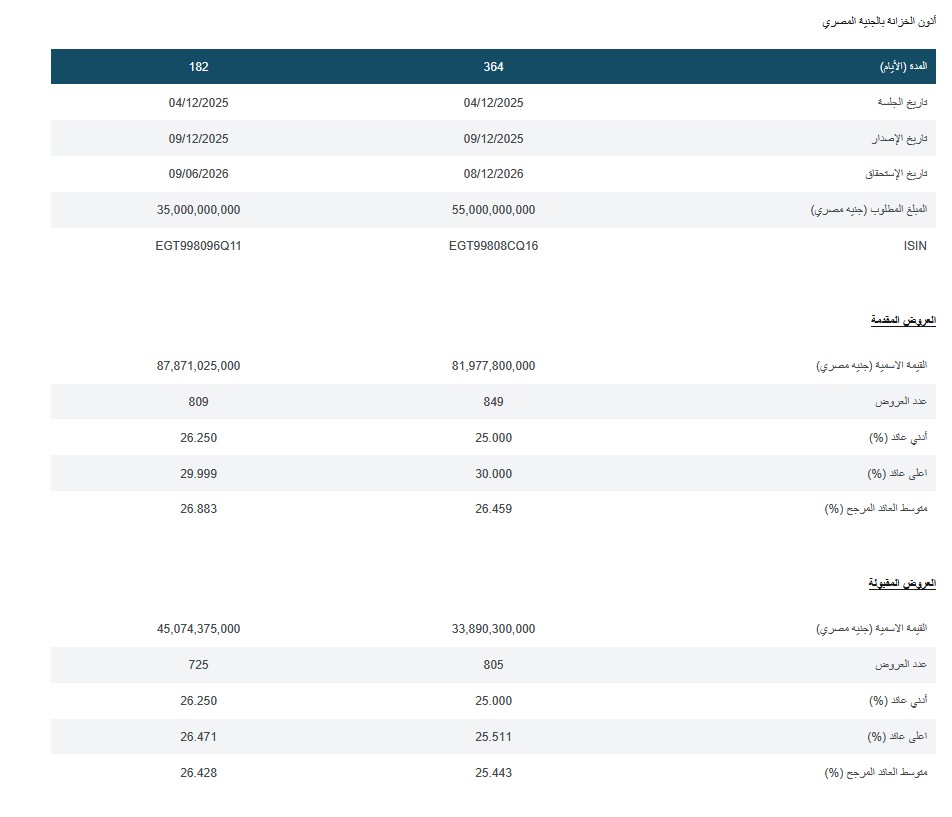Image resolution: width=952 pixels, height=817 pixels.
Task: Select the weighted average yield 26.428
Action: coord(199,773)
